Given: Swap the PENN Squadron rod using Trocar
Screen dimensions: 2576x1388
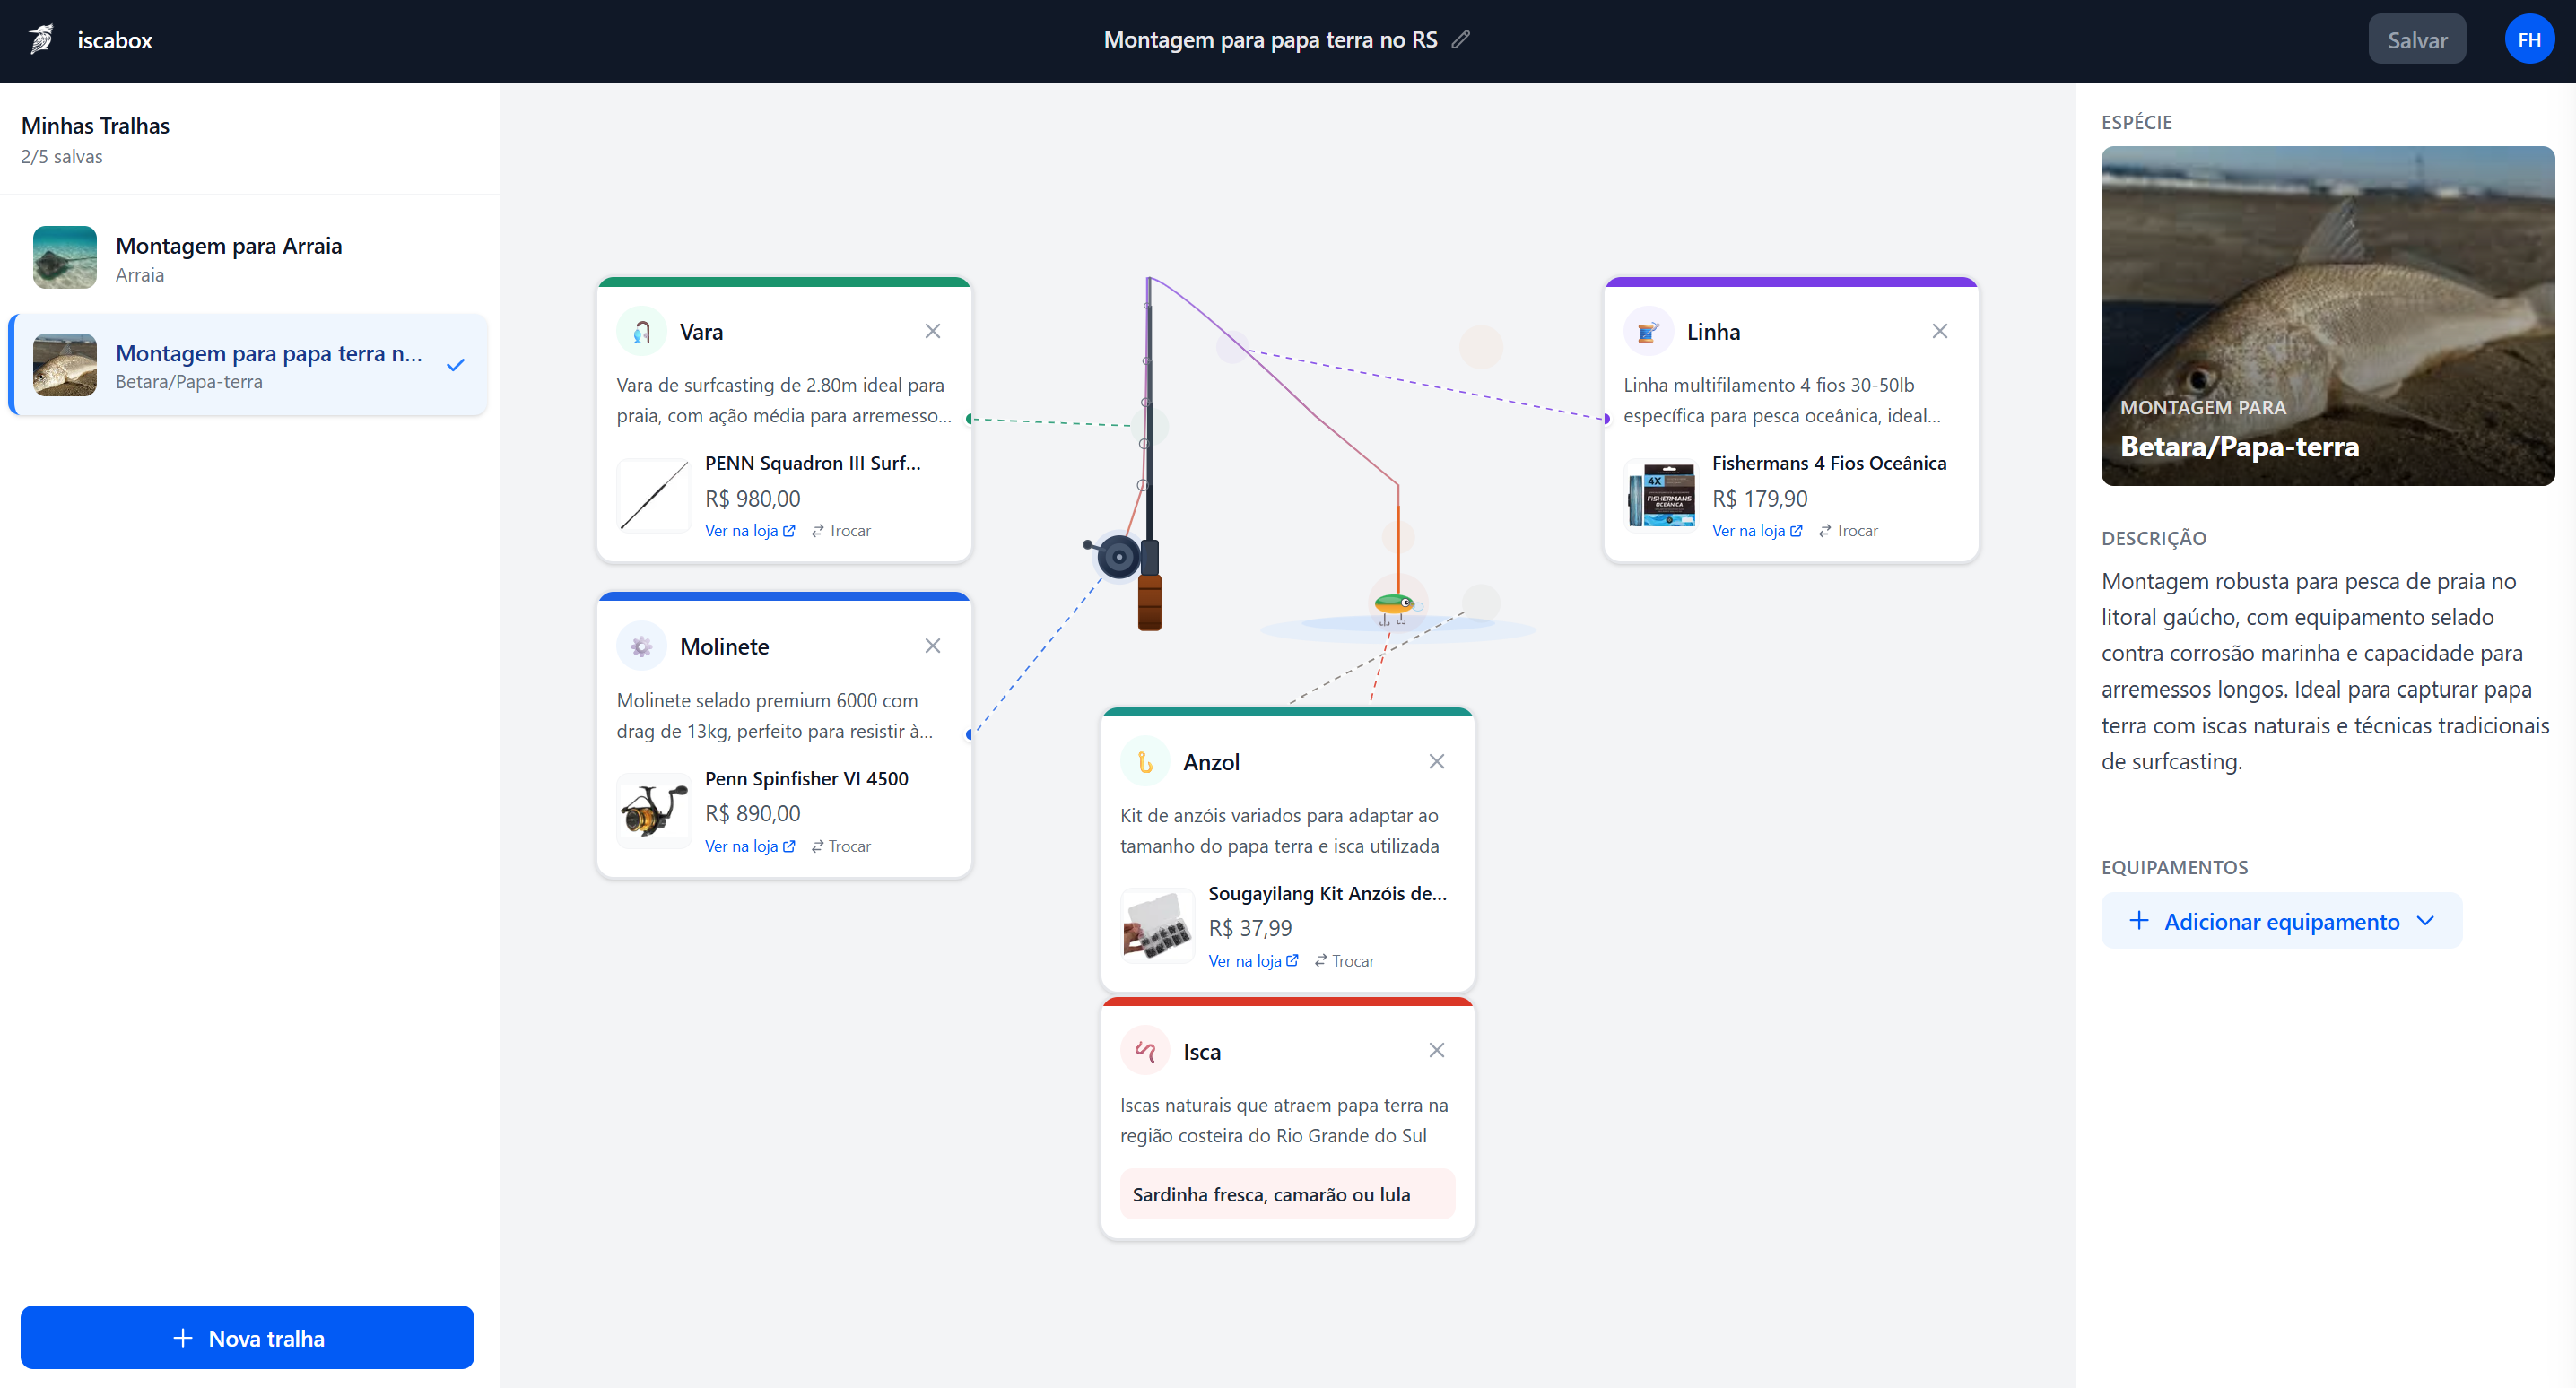Looking at the screenshot, I should click(x=841, y=531).
